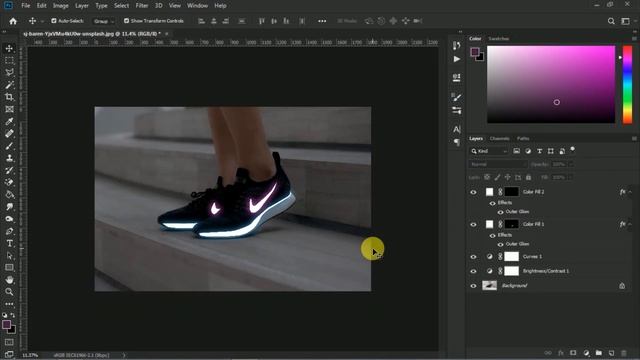Image resolution: width=640 pixels, height=360 pixels.
Task: Hide the Background layer
Action: [x=473, y=286]
